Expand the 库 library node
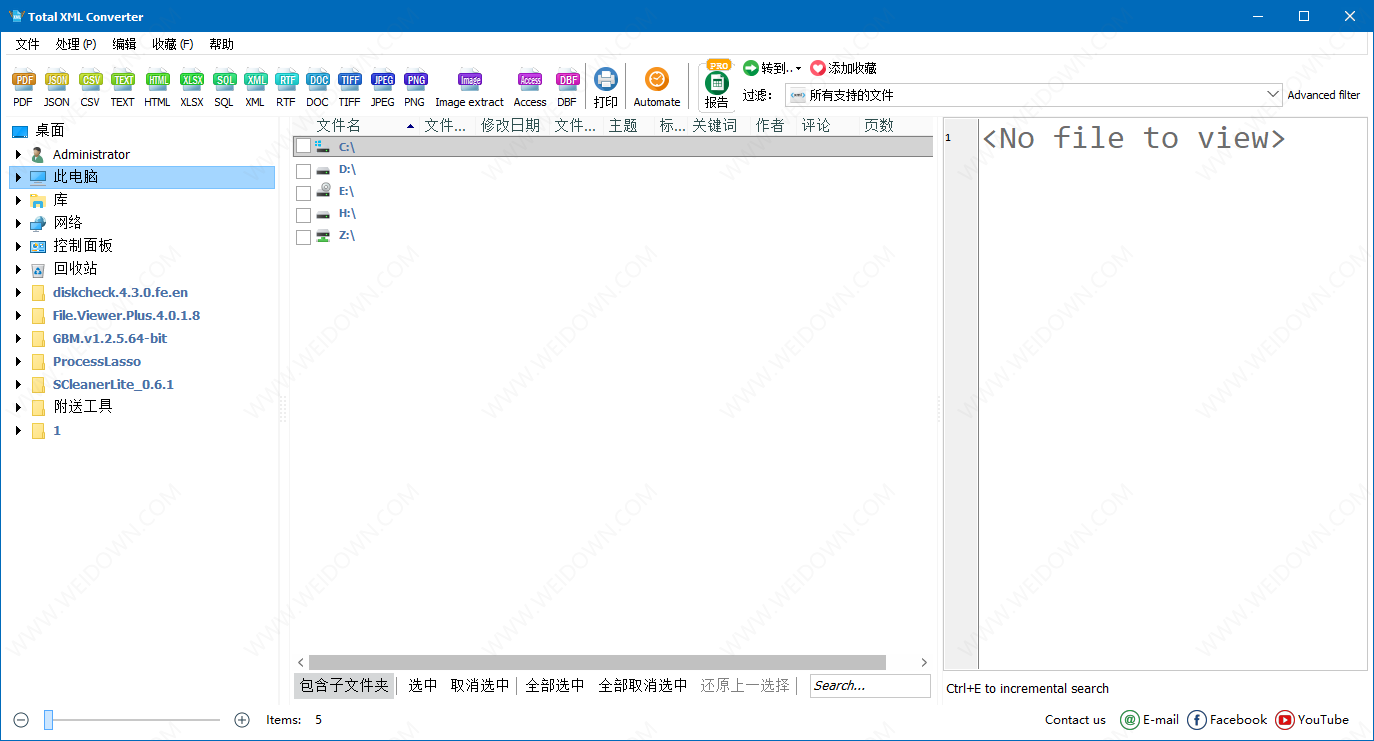Viewport: 1374px width, 741px height. (x=18, y=201)
